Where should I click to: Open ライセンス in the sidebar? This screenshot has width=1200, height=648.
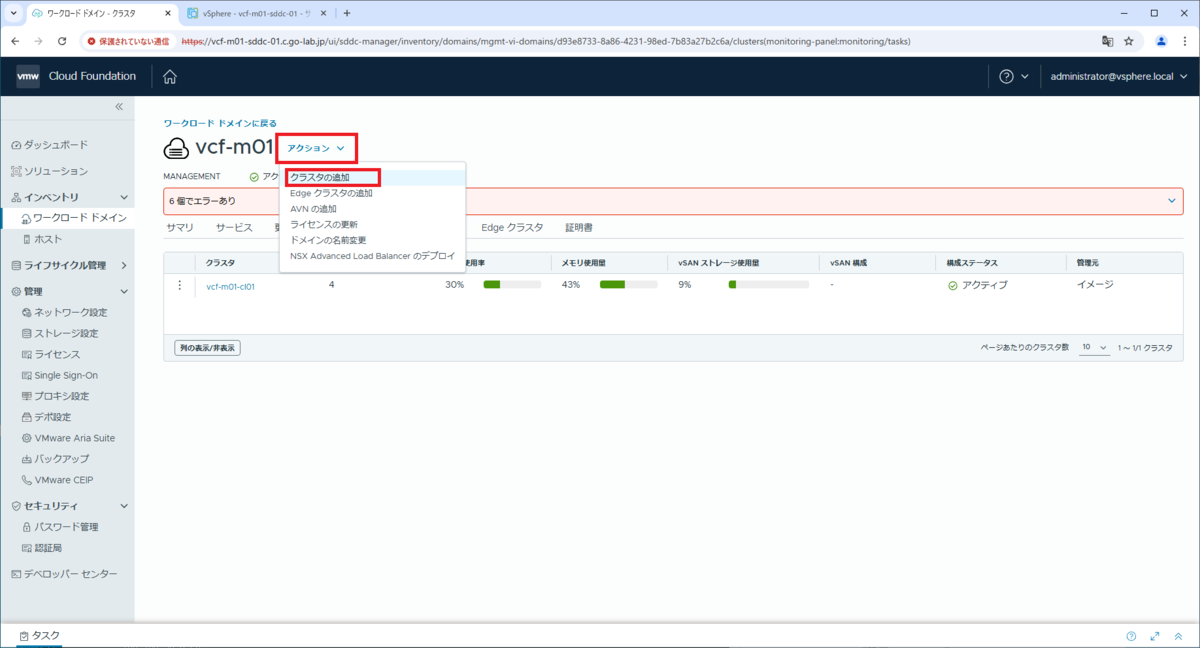[51, 354]
